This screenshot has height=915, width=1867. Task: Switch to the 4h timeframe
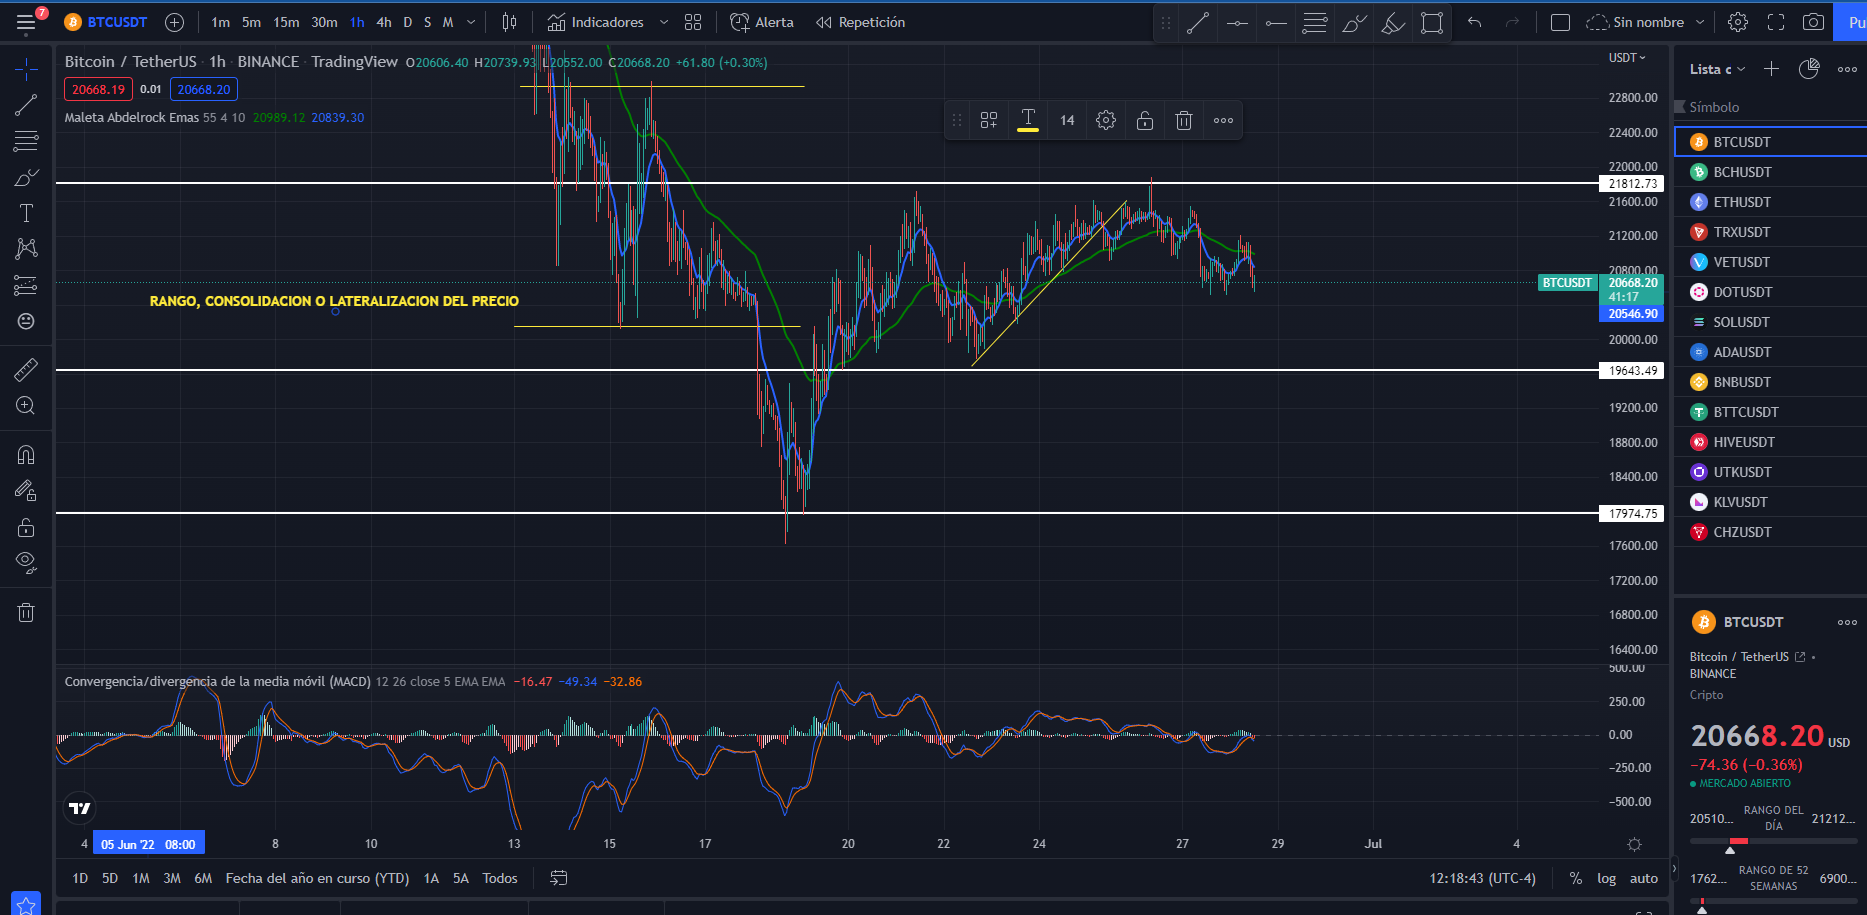click(384, 22)
